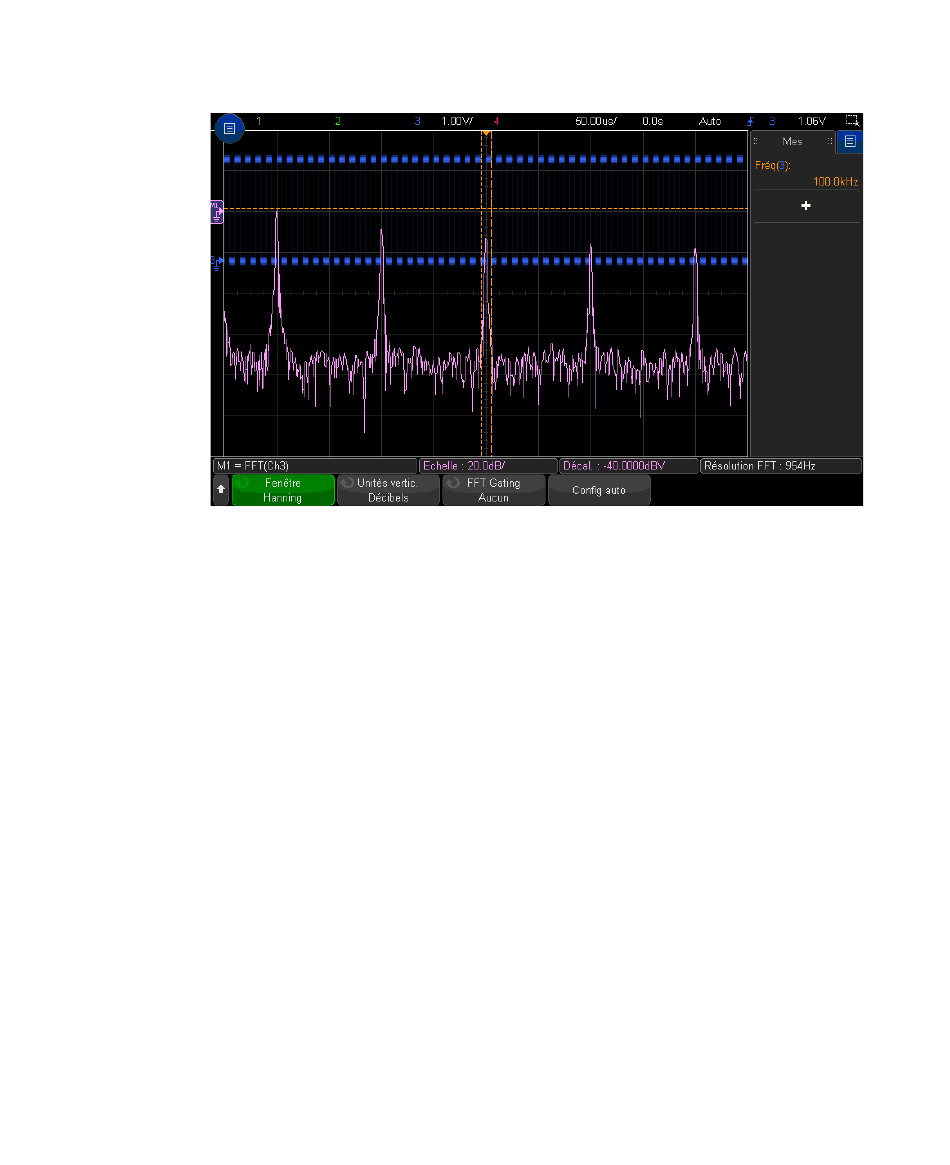Open the Fenêtre Hanning window softkey
Image resolution: width=950 pixels, height=1165 pixels.
click(x=283, y=490)
